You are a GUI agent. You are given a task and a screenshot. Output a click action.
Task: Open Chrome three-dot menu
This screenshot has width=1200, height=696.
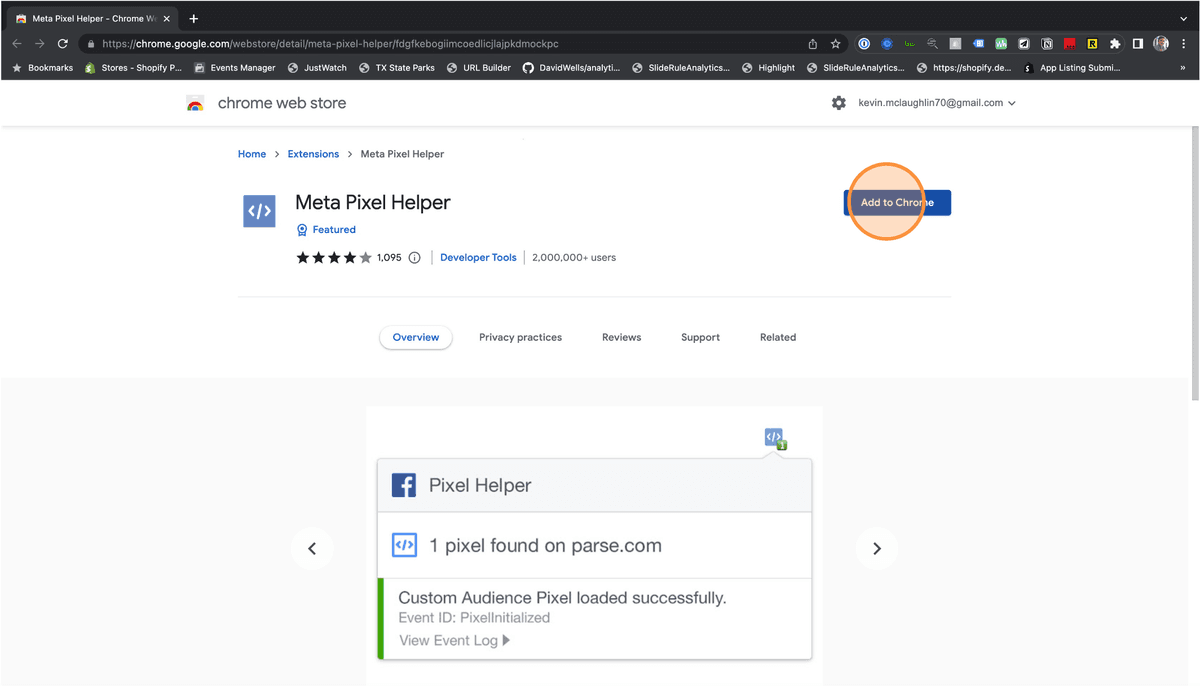click(x=1183, y=44)
